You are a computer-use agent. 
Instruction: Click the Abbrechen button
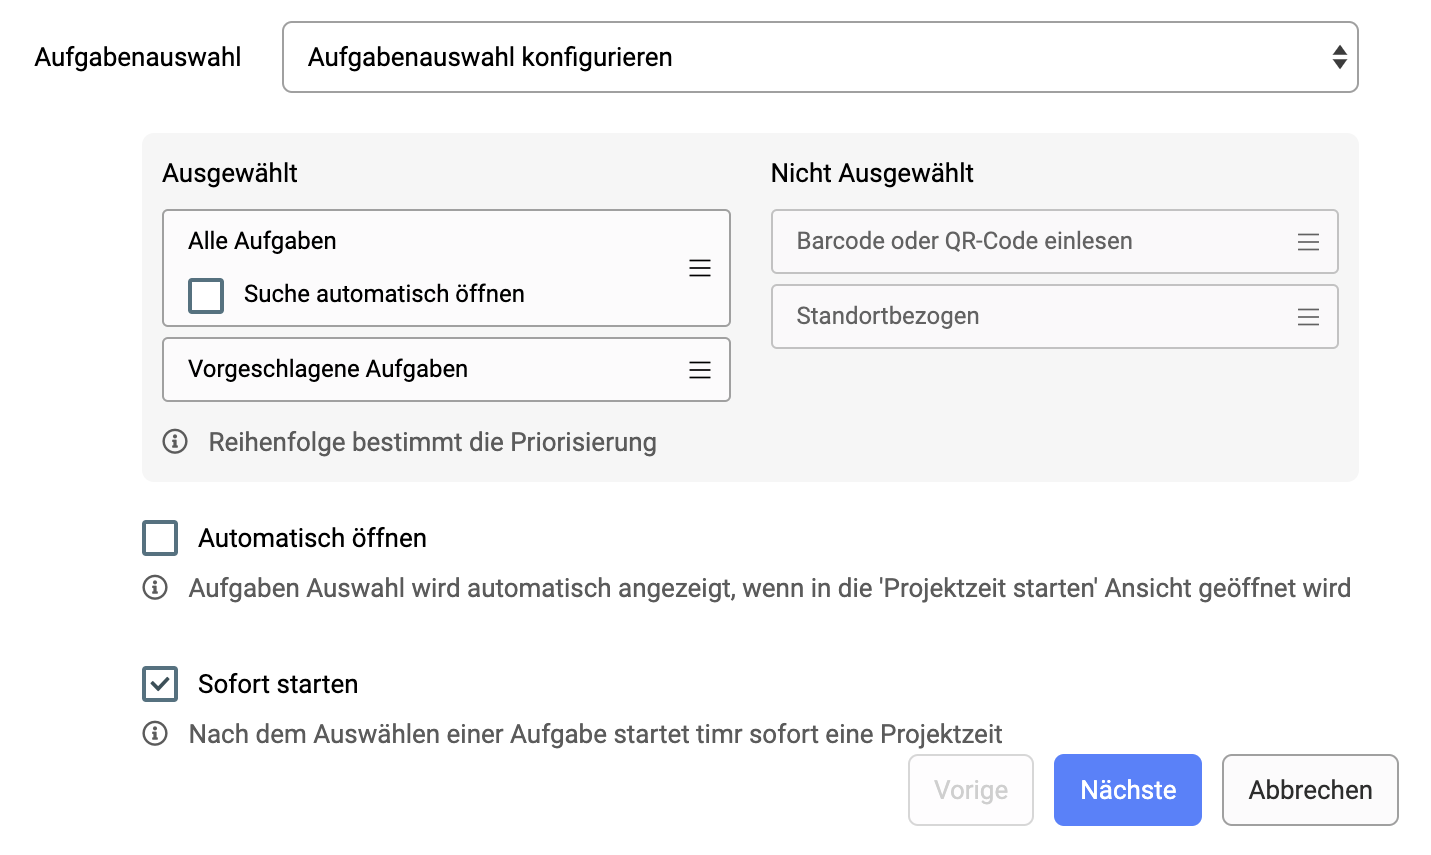pos(1310,790)
